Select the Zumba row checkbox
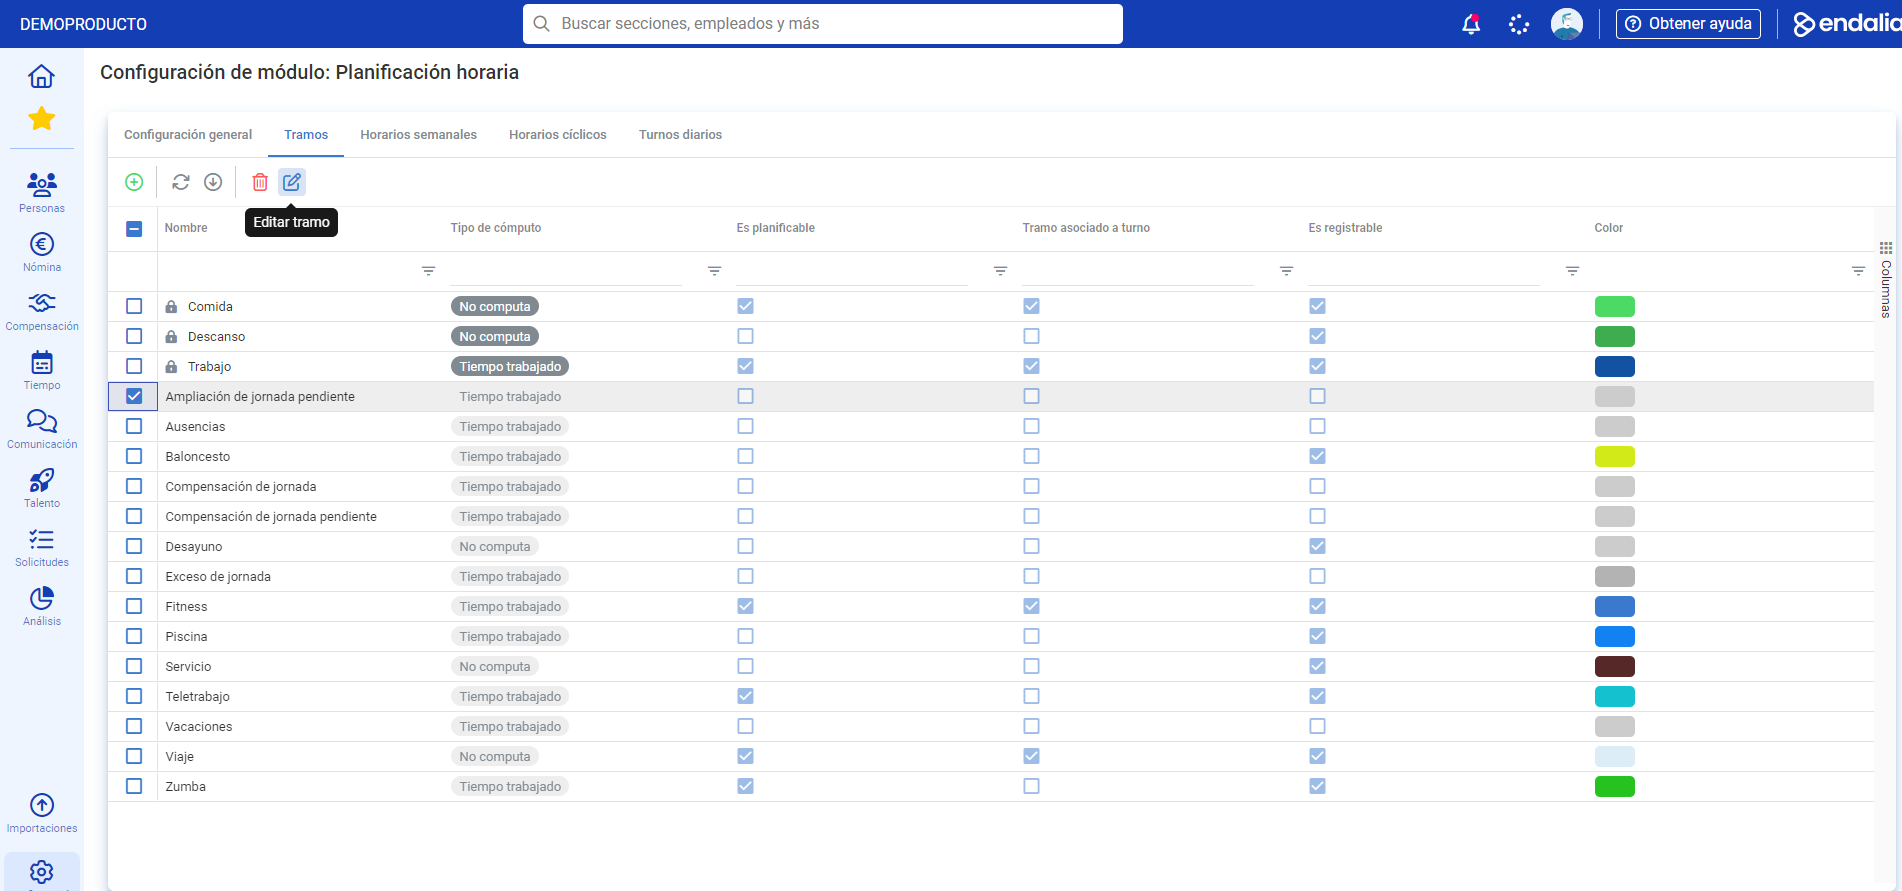1902x891 pixels. tap(134, 786)
